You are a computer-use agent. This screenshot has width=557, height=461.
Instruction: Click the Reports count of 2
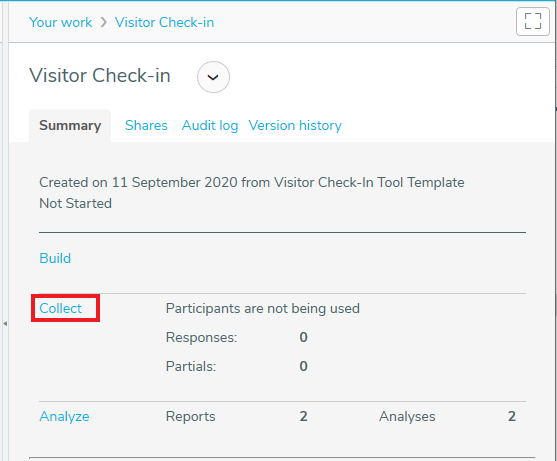(x=303, y=416)
